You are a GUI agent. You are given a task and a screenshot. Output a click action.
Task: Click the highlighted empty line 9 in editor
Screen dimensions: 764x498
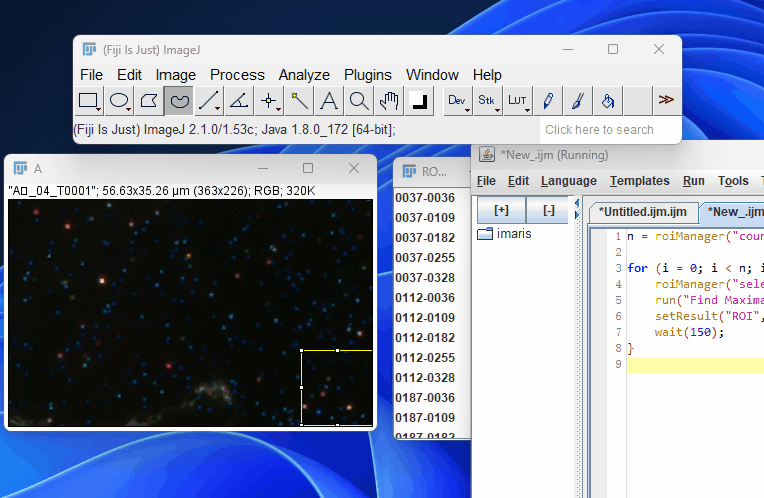tap(695, 364)
